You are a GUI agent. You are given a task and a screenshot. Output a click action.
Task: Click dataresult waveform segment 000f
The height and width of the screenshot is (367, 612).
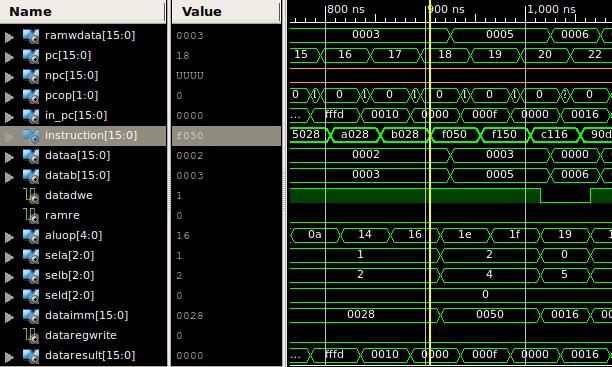coord(484,355)
